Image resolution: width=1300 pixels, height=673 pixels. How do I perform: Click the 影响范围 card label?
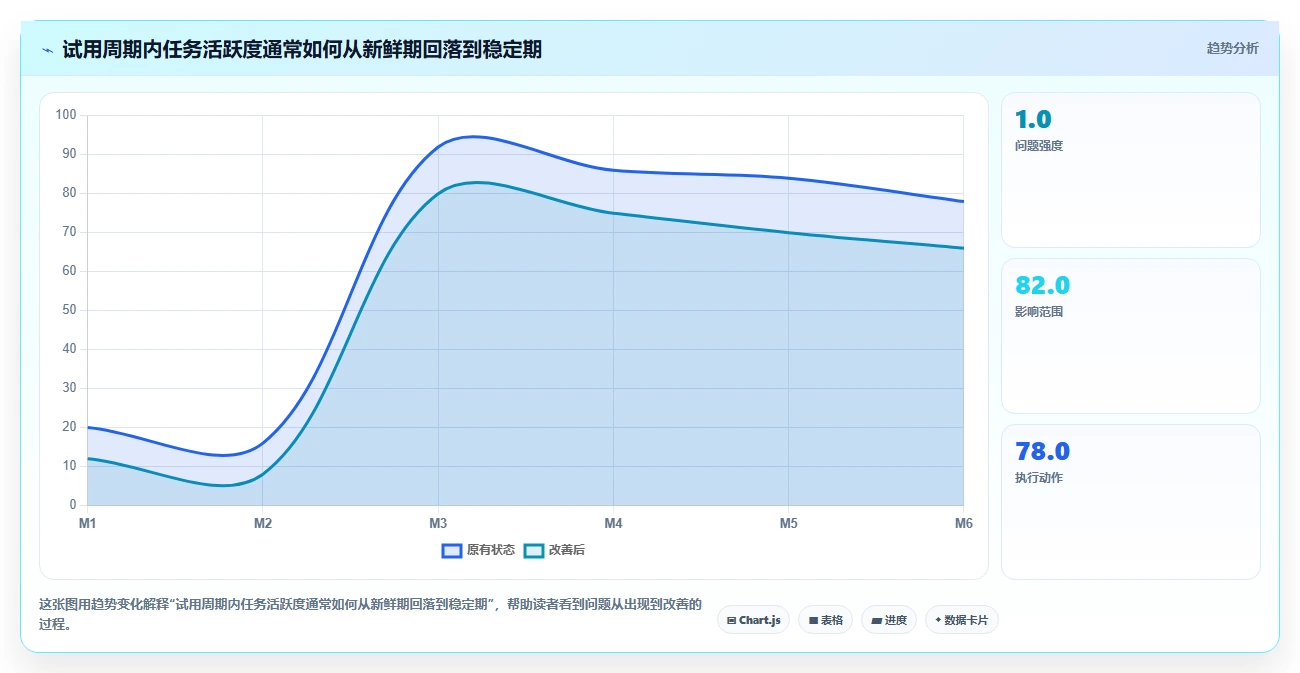(1039, 312)
